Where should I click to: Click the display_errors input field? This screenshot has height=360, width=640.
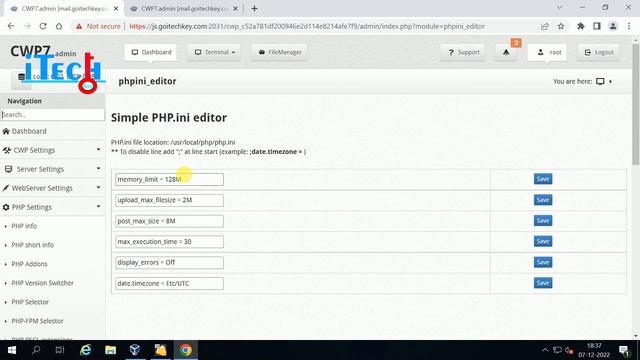[x=169, y=262]
